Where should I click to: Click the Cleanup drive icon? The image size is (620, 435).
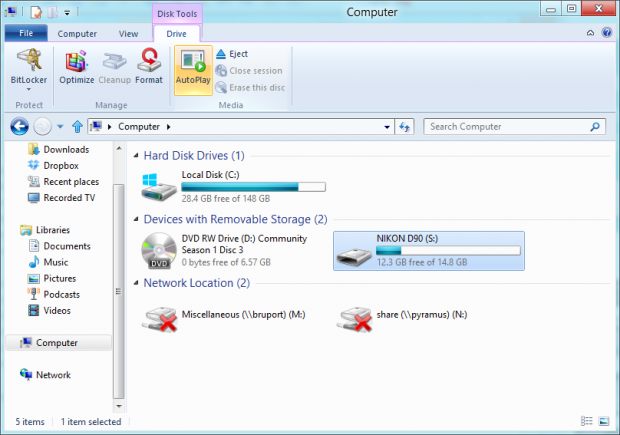click(114, 66)
